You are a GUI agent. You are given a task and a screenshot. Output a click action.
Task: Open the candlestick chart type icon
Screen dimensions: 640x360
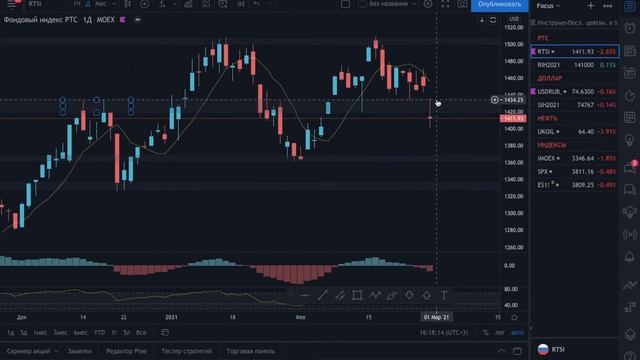click(128, 4)
